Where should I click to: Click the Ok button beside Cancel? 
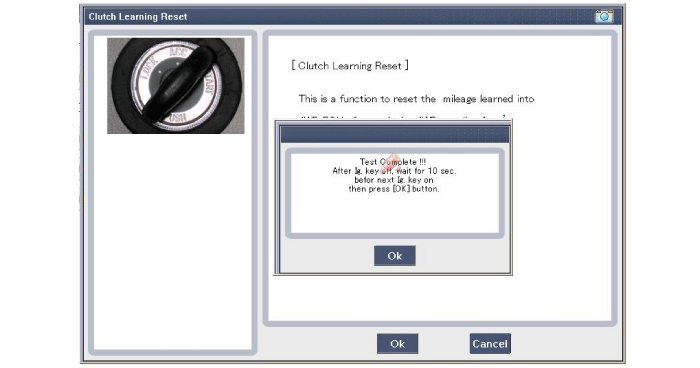click(397, 343)
